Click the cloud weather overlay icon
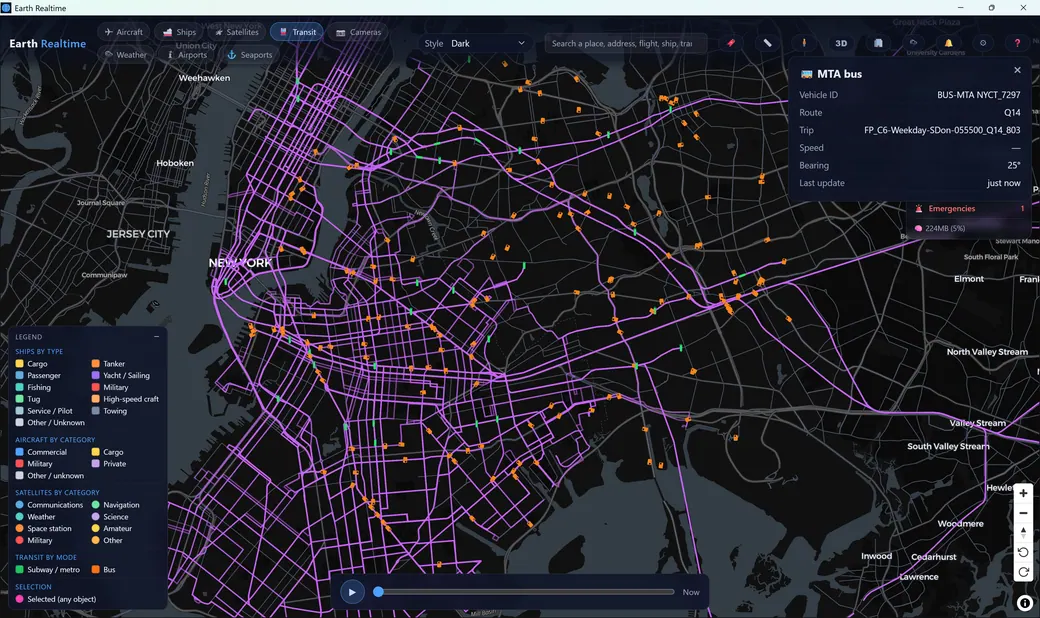This screenshot has height=618, width=1040. [x=913, y=42]
